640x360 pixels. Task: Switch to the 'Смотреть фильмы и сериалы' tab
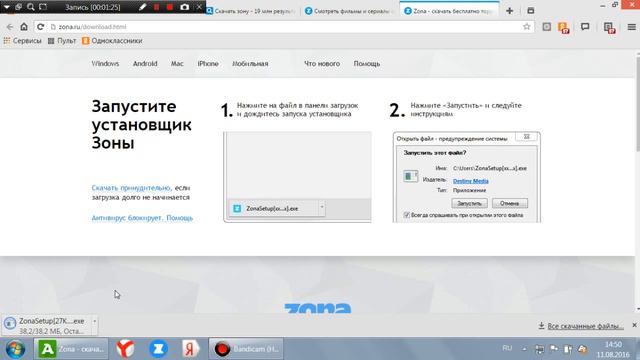coord(350,11)
